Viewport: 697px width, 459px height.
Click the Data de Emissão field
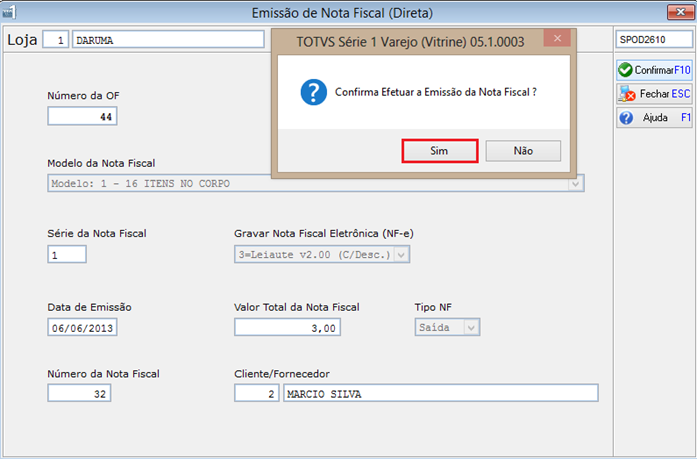[x=82, y=328]
